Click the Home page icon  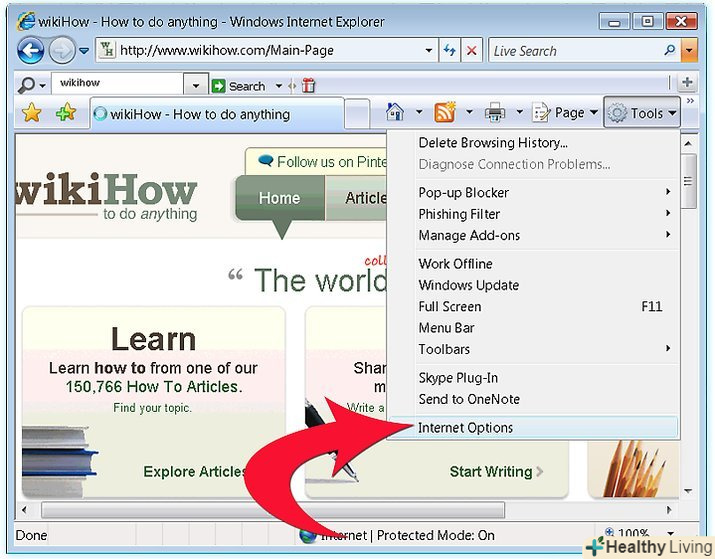[395, 112]
